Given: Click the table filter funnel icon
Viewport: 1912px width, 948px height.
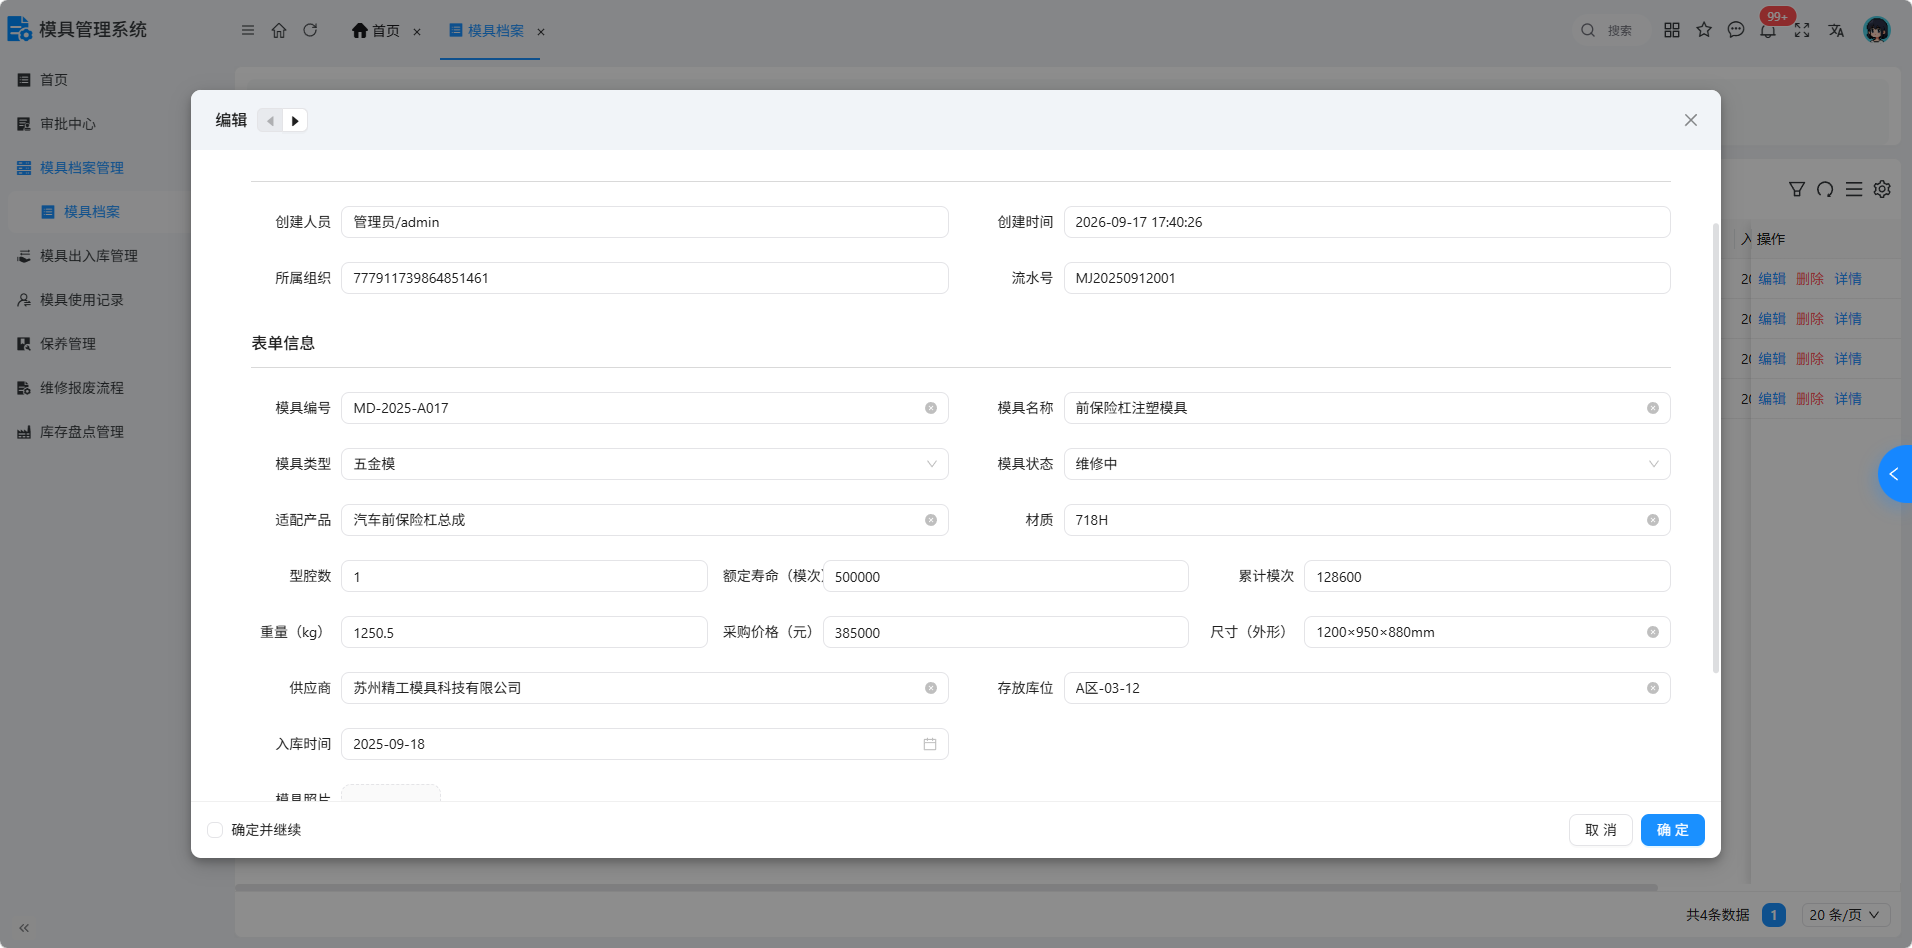Looking at the screenshot, I should click(1797, 189).
